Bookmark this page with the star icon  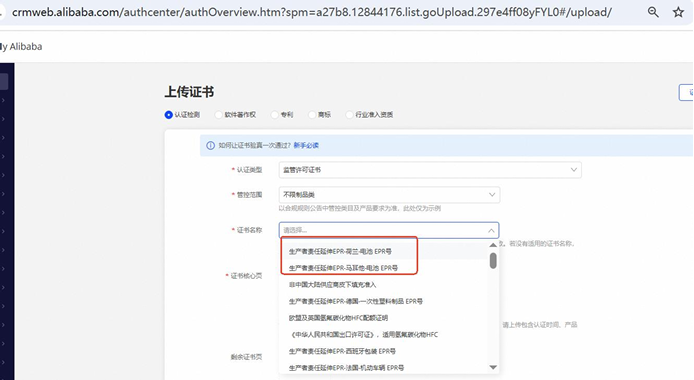coord(679,12)
